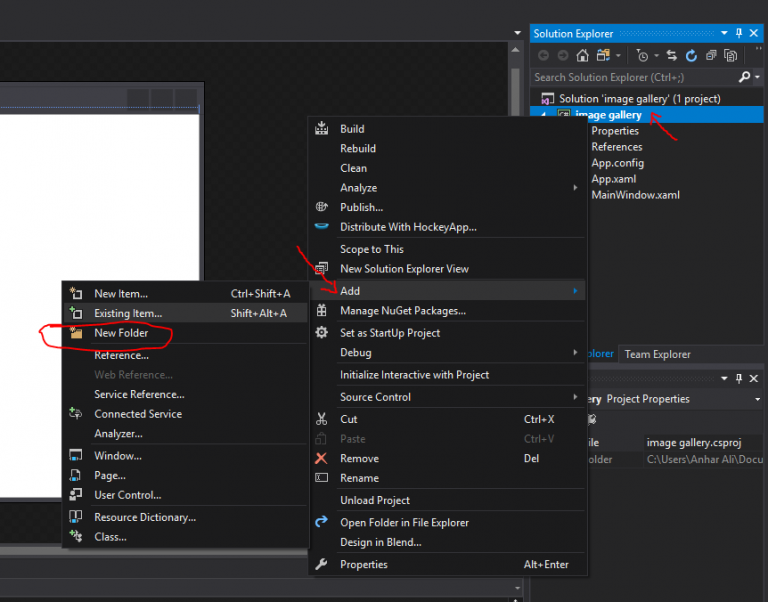Expand the Source Control submenu arrow
Viewport: 768px width, 602px height.
(576, 396)
